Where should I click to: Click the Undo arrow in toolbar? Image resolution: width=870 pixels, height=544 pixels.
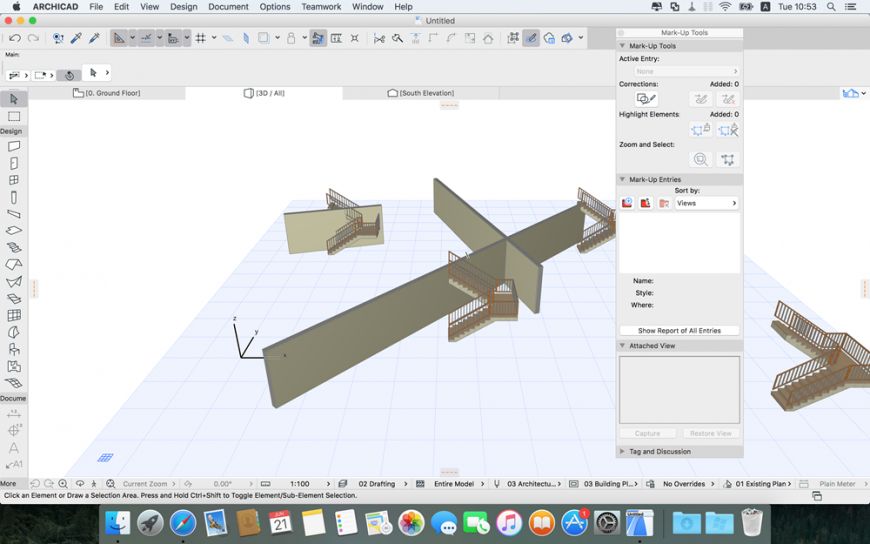[15, 38]
